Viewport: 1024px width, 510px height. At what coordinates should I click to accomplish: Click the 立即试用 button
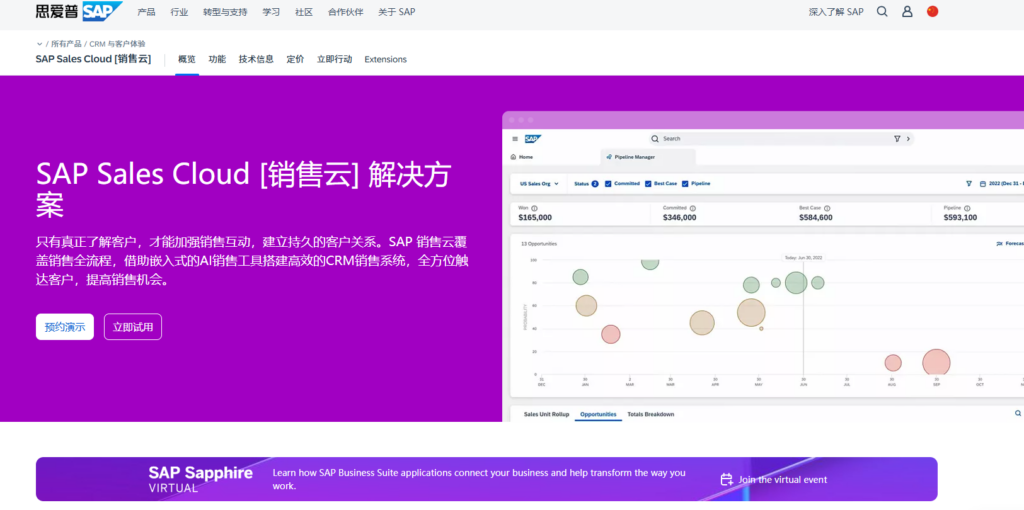coord(133,327)
